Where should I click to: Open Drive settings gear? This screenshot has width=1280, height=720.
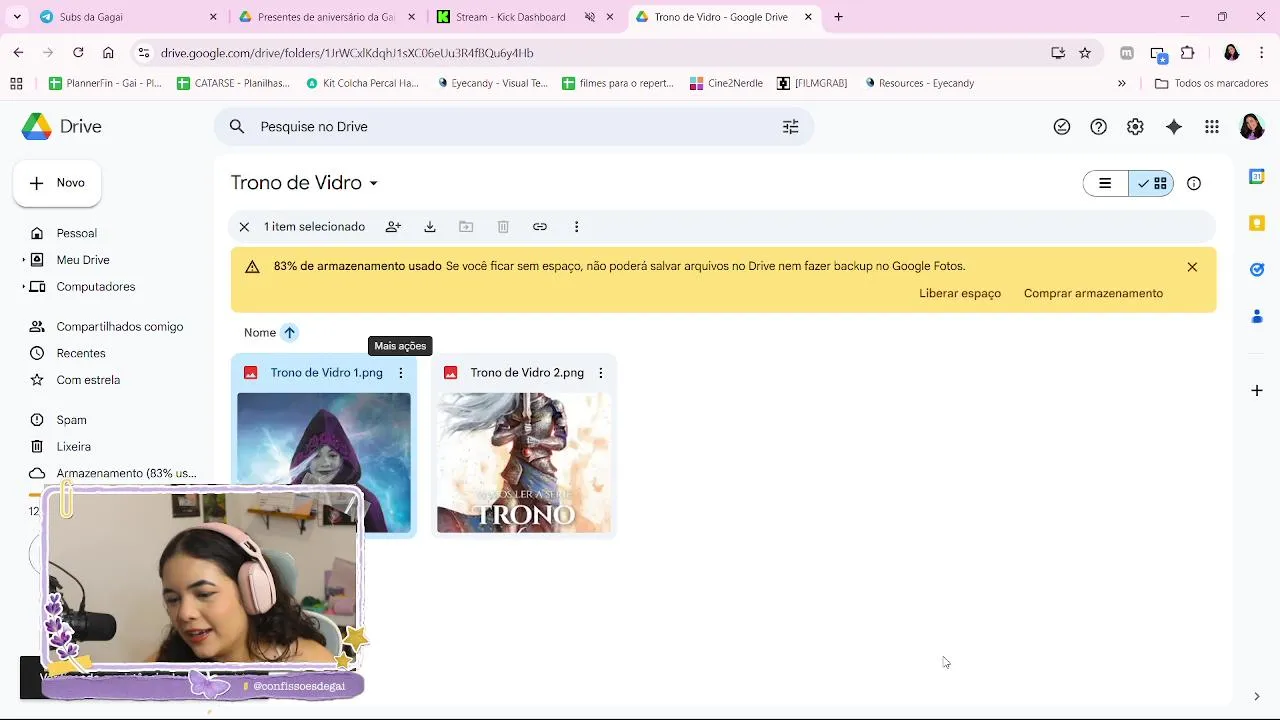1135,127
